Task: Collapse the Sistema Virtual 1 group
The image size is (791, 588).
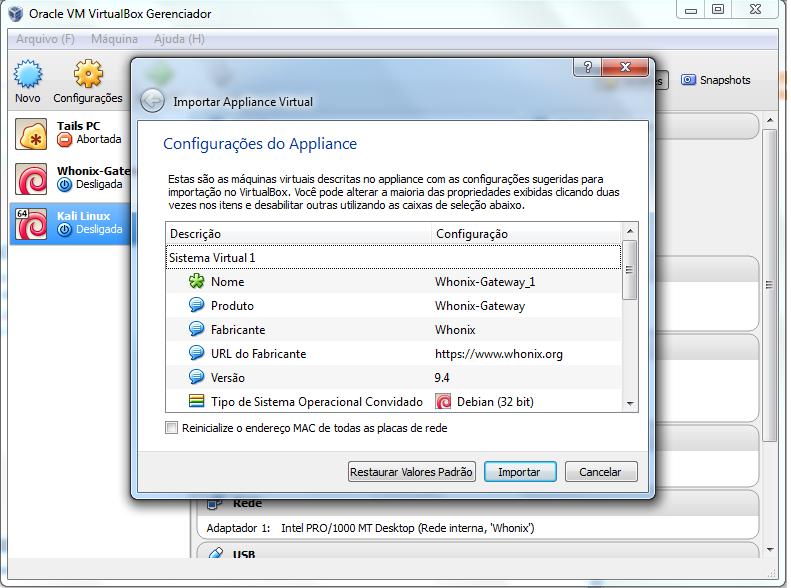Action: [x=212, y=258]
